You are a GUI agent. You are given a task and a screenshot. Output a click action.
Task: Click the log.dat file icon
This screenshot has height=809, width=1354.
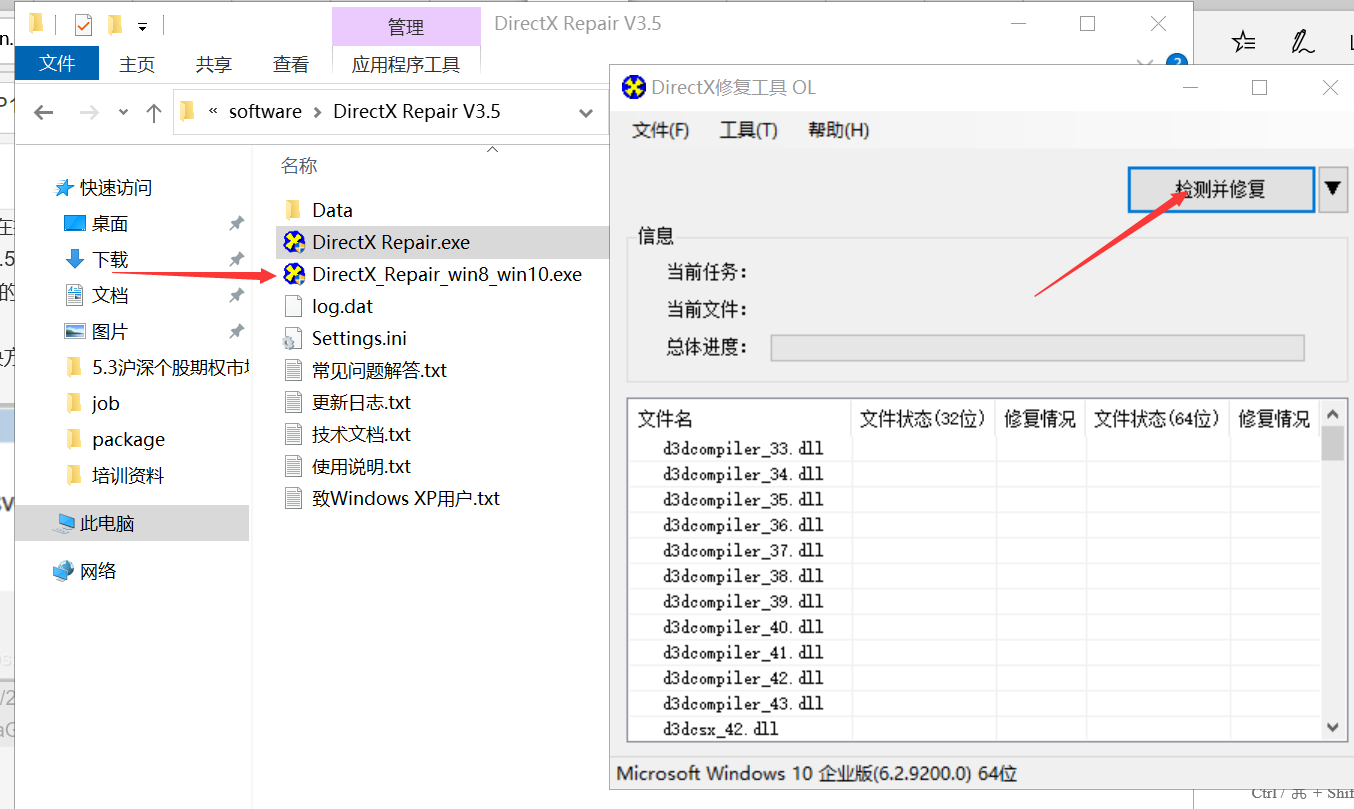click(x=293, y=306)
